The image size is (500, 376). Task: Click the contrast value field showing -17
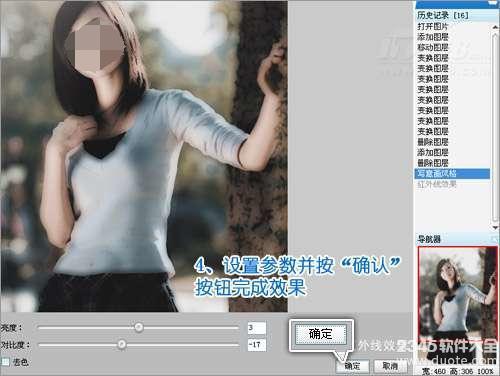pos(256,345)
